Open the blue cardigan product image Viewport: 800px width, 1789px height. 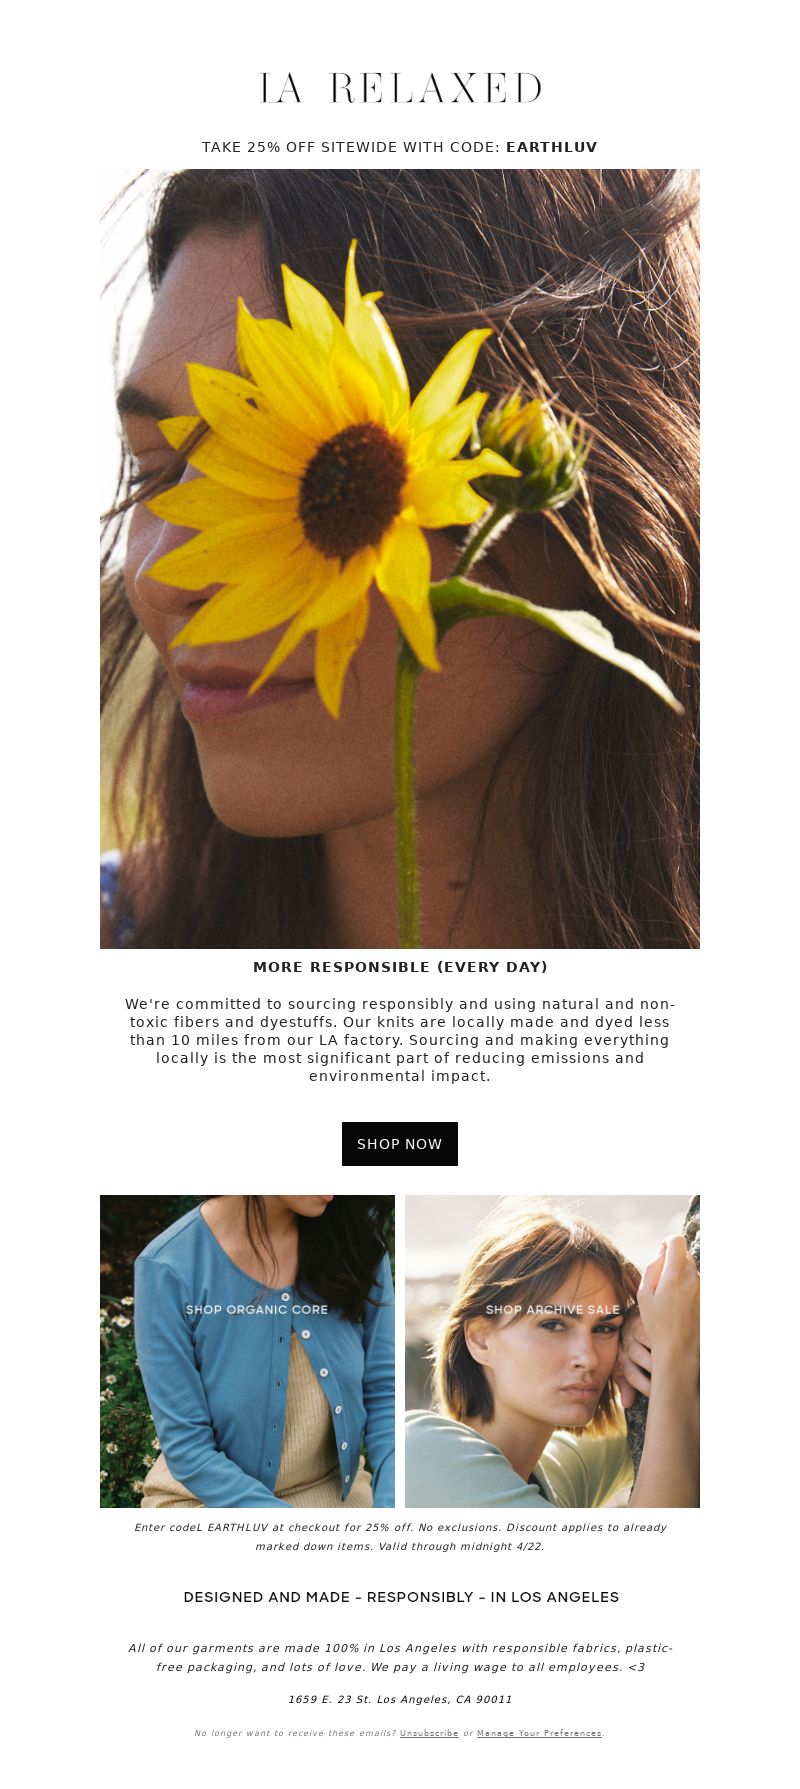tap(247, 1351)
